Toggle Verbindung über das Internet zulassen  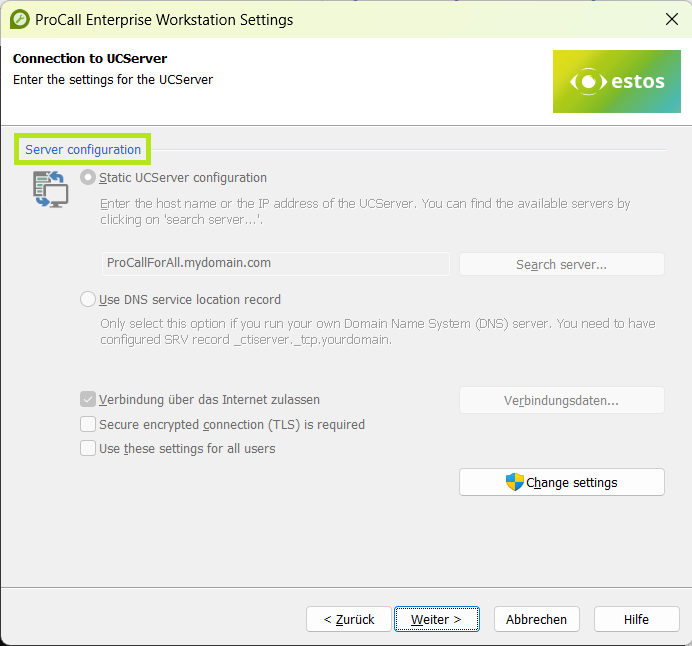tap(88, 400)
